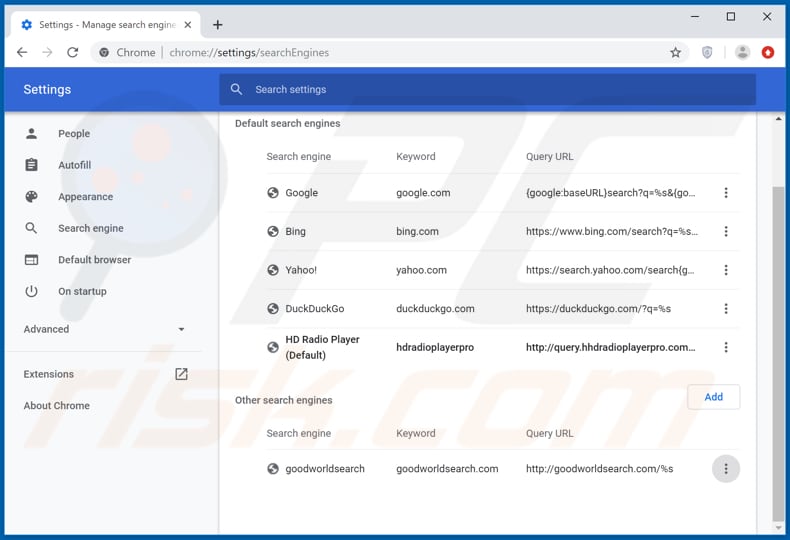The width and height of the screenshot is (790, 540).
Task: Click the browser forward arrow
Action: click(x=47, y=52)
